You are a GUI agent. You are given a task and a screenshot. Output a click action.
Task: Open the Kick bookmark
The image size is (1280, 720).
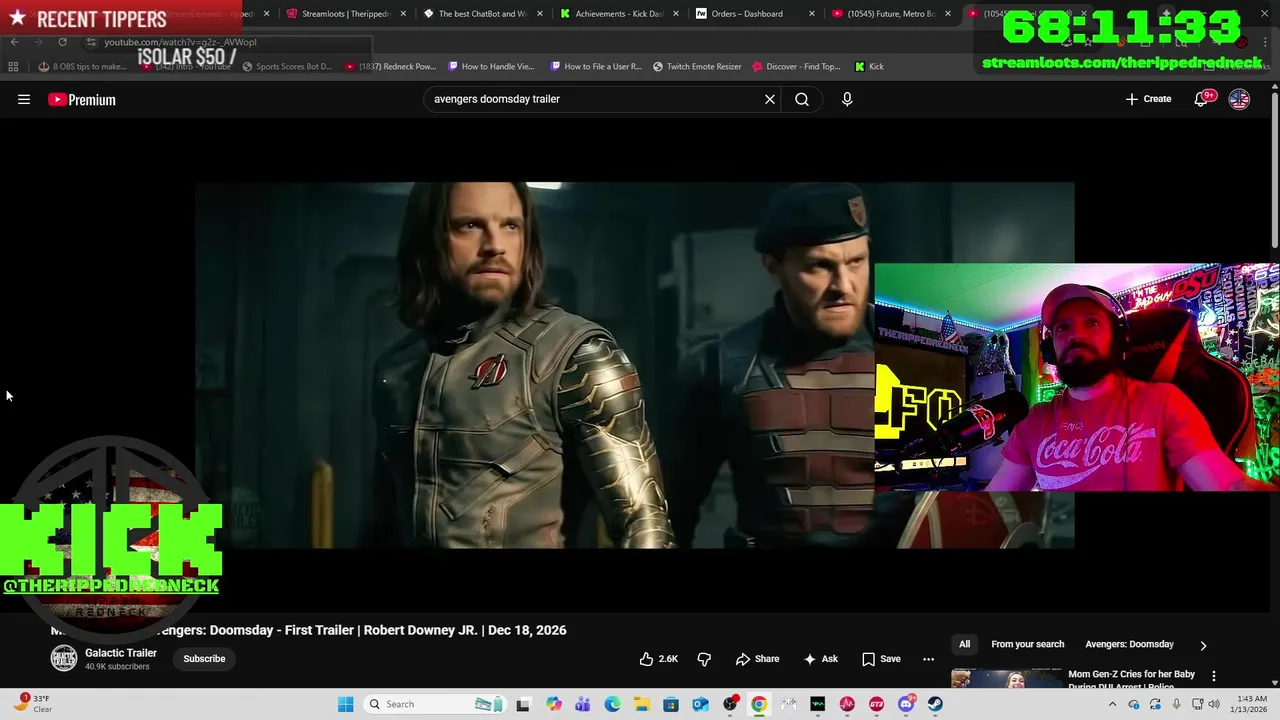869,67
